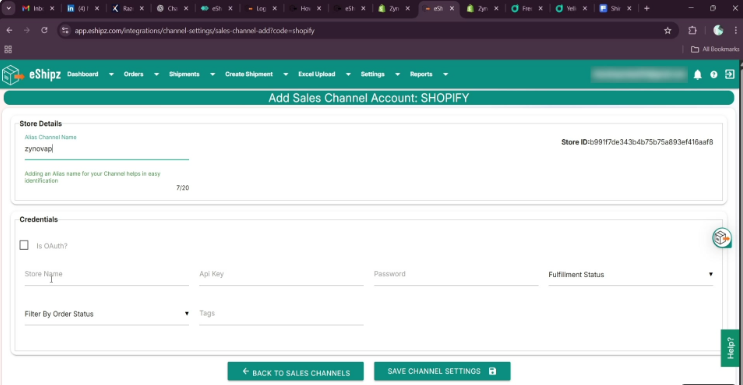Click Back to Sales Channels button
The height and width of the screenshot is (385, 743).
tap(296, 372)
